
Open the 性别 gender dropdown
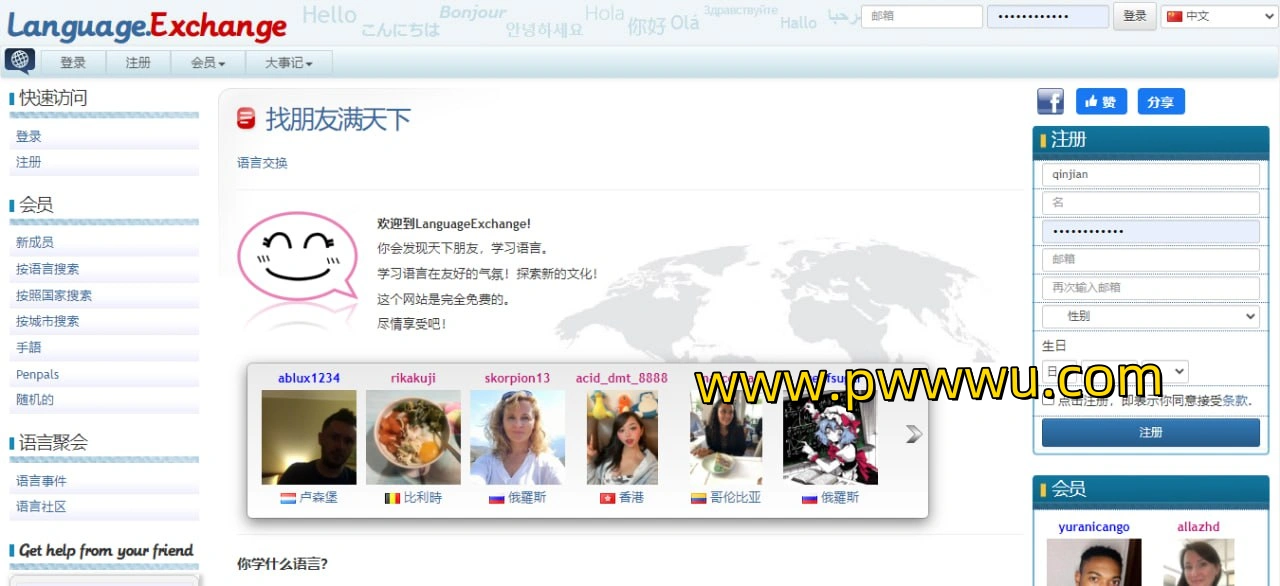(x=1151, y=316)
